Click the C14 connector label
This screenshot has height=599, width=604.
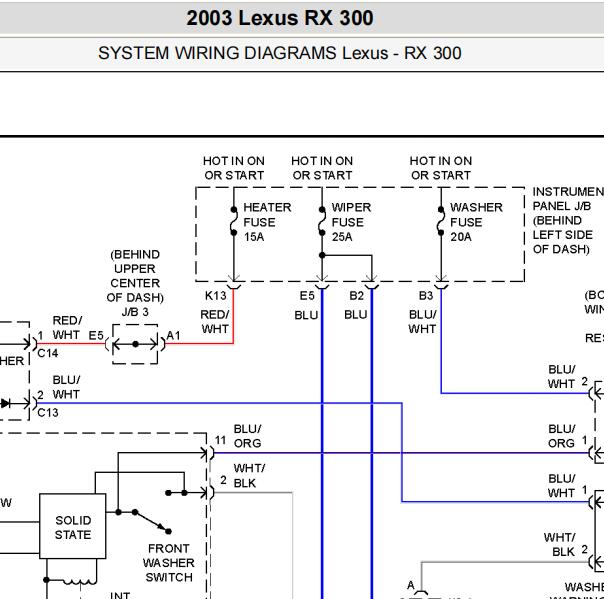(x=48, y=353)
